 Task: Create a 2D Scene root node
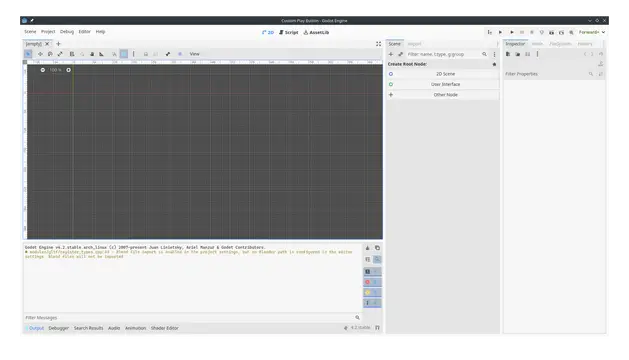[x=443, y=74]
